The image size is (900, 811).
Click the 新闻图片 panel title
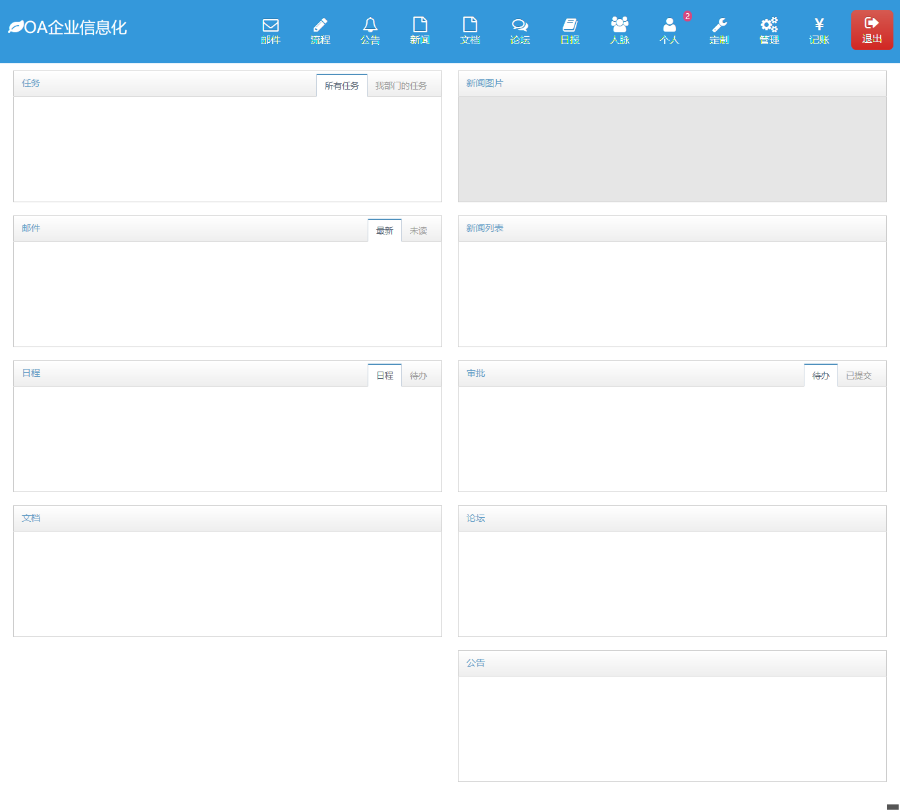coord(484,83)
